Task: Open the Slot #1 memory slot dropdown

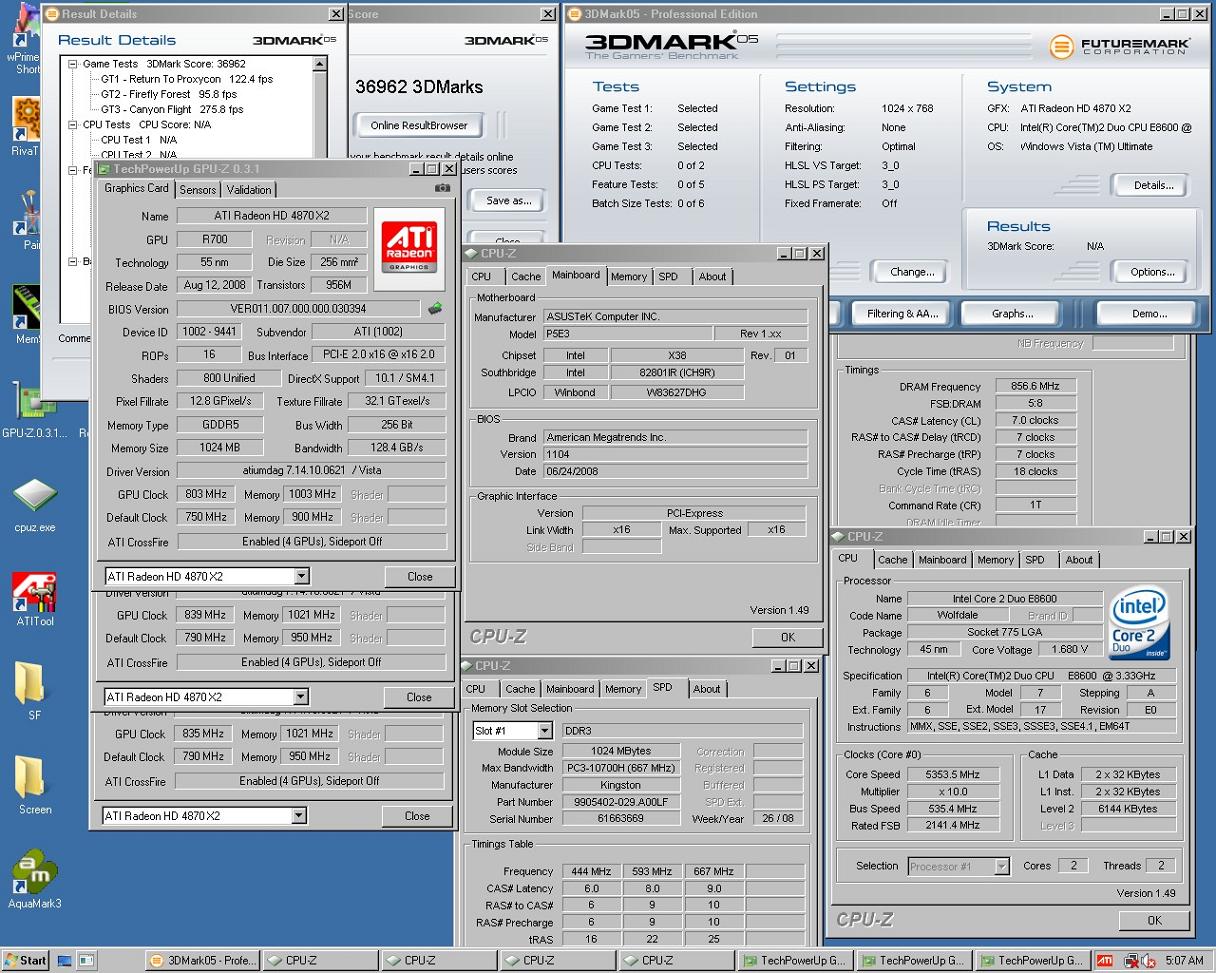Action: [544, 731]
